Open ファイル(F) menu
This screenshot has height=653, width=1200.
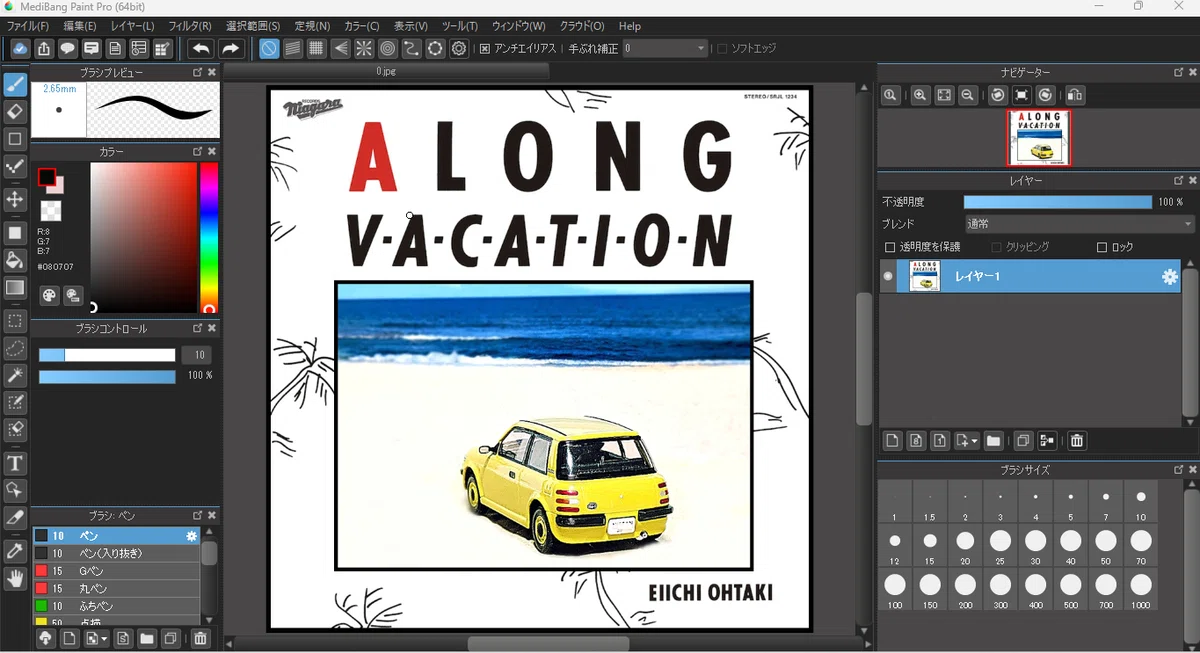pos(28,26)
